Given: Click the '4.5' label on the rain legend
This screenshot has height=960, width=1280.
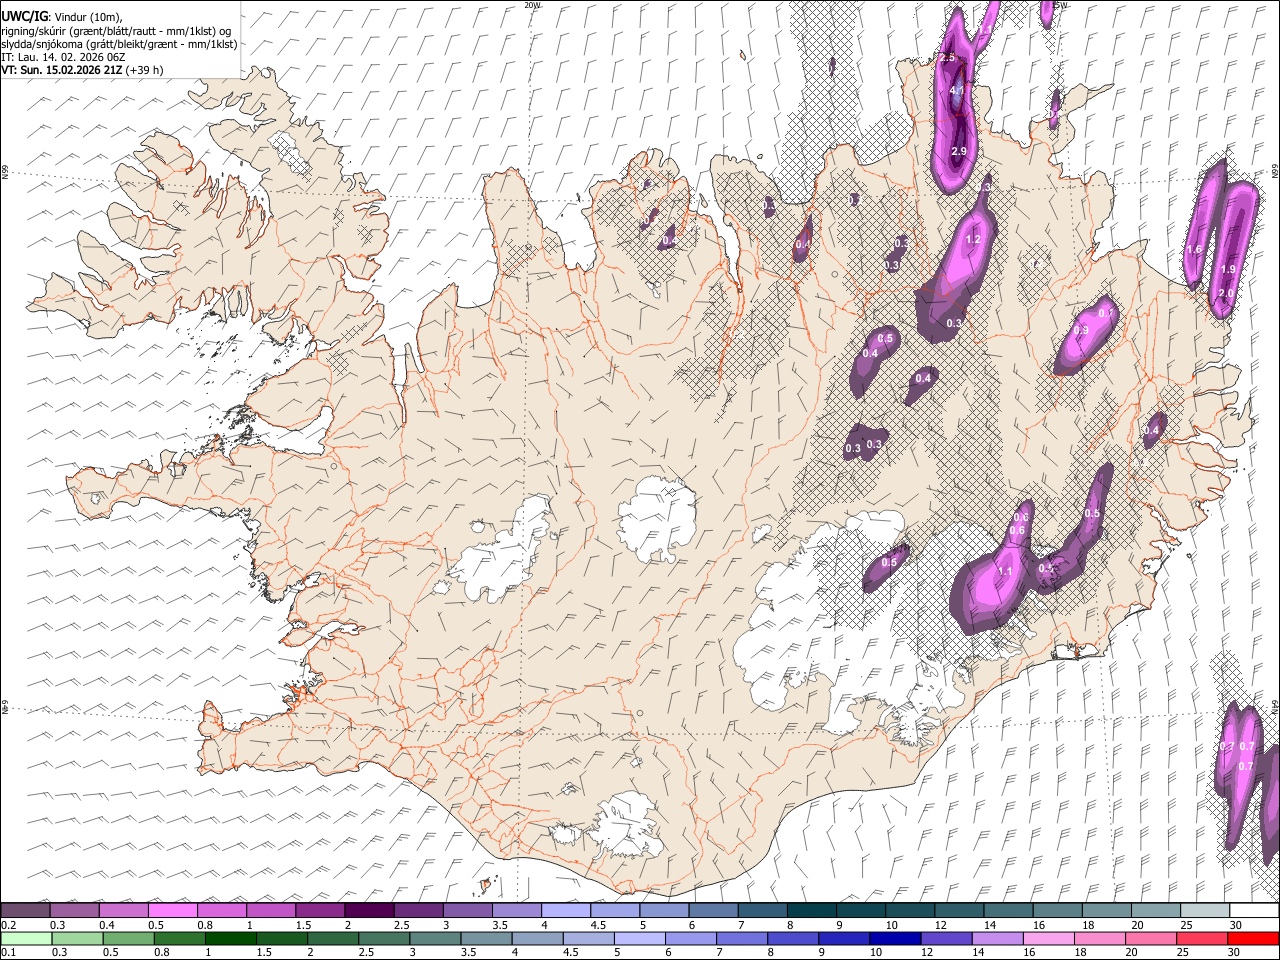Looking at the screenshot, I should (x=571, y=952).
